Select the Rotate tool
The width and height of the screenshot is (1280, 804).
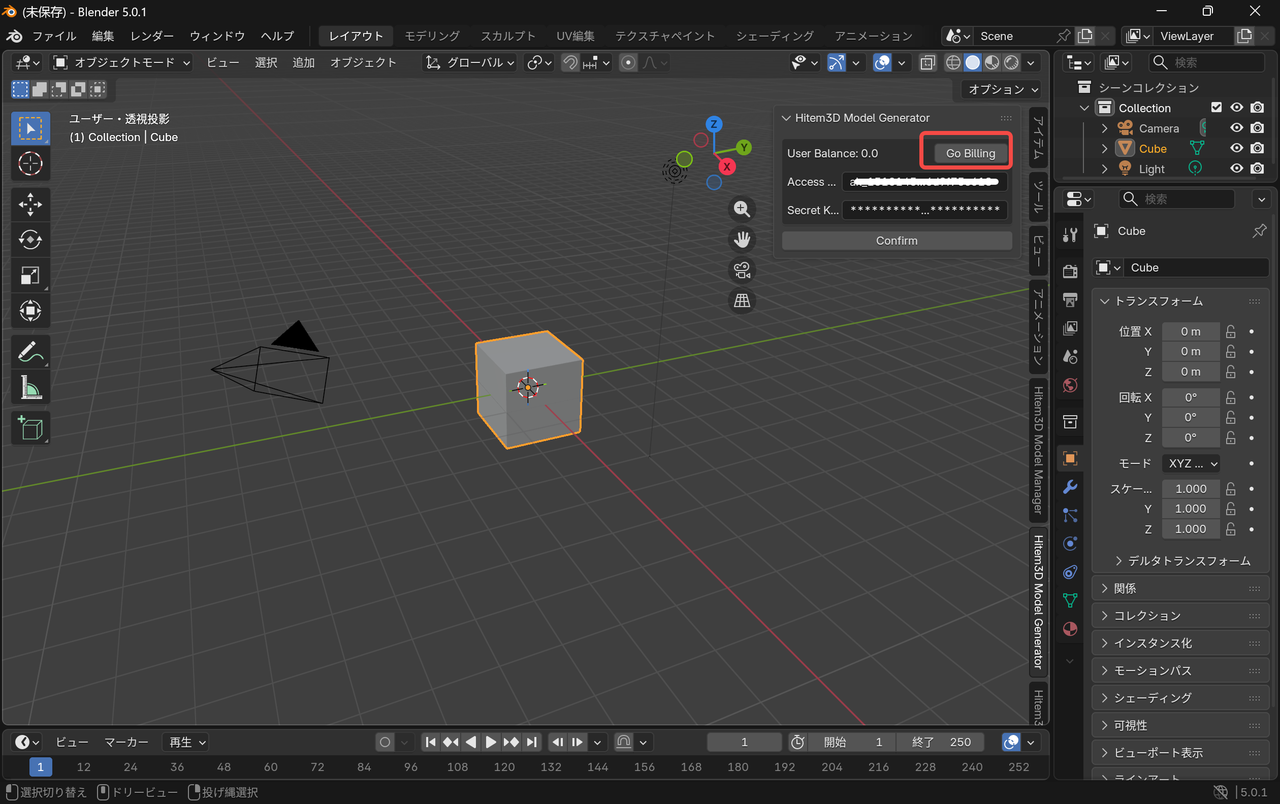[x=30, y=239]
